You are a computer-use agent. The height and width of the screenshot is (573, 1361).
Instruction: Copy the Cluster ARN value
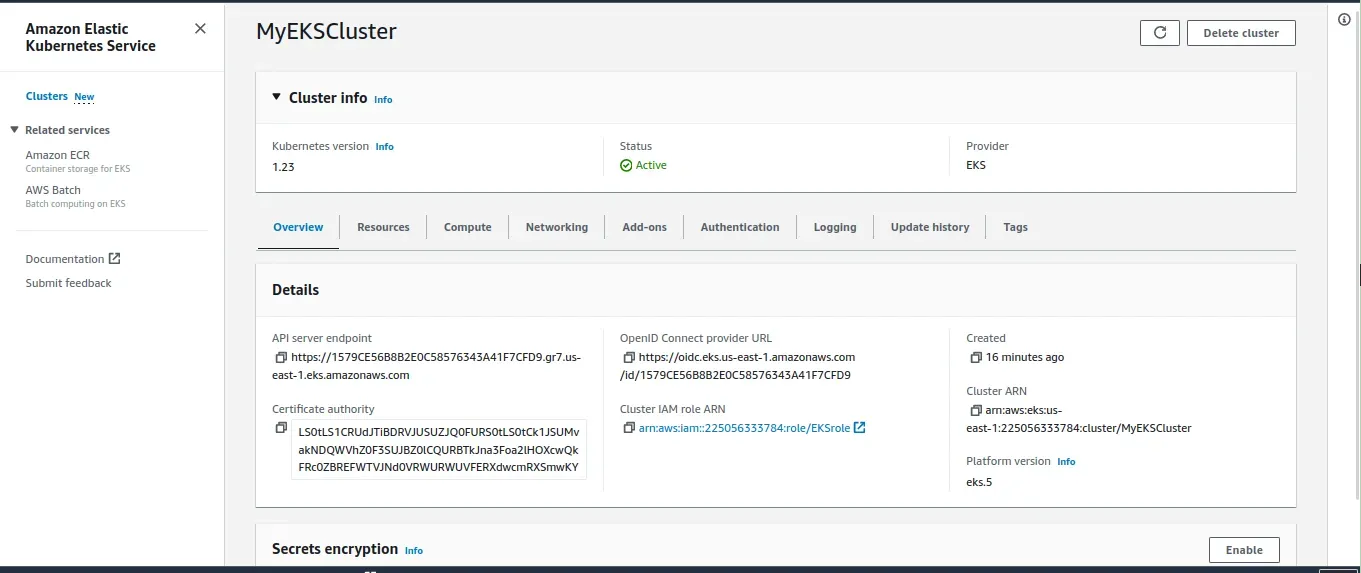coord(976,411)
